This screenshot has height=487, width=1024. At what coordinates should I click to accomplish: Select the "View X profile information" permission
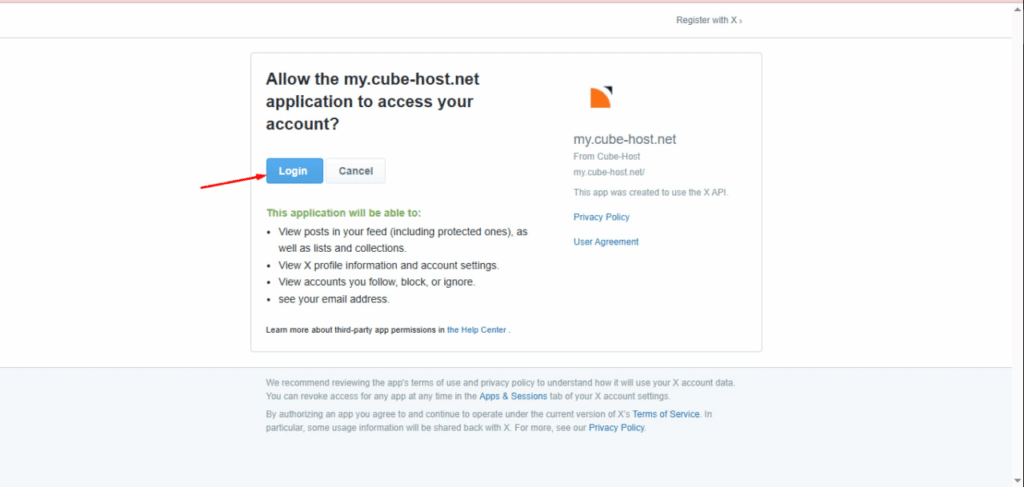tap(388, 265)
